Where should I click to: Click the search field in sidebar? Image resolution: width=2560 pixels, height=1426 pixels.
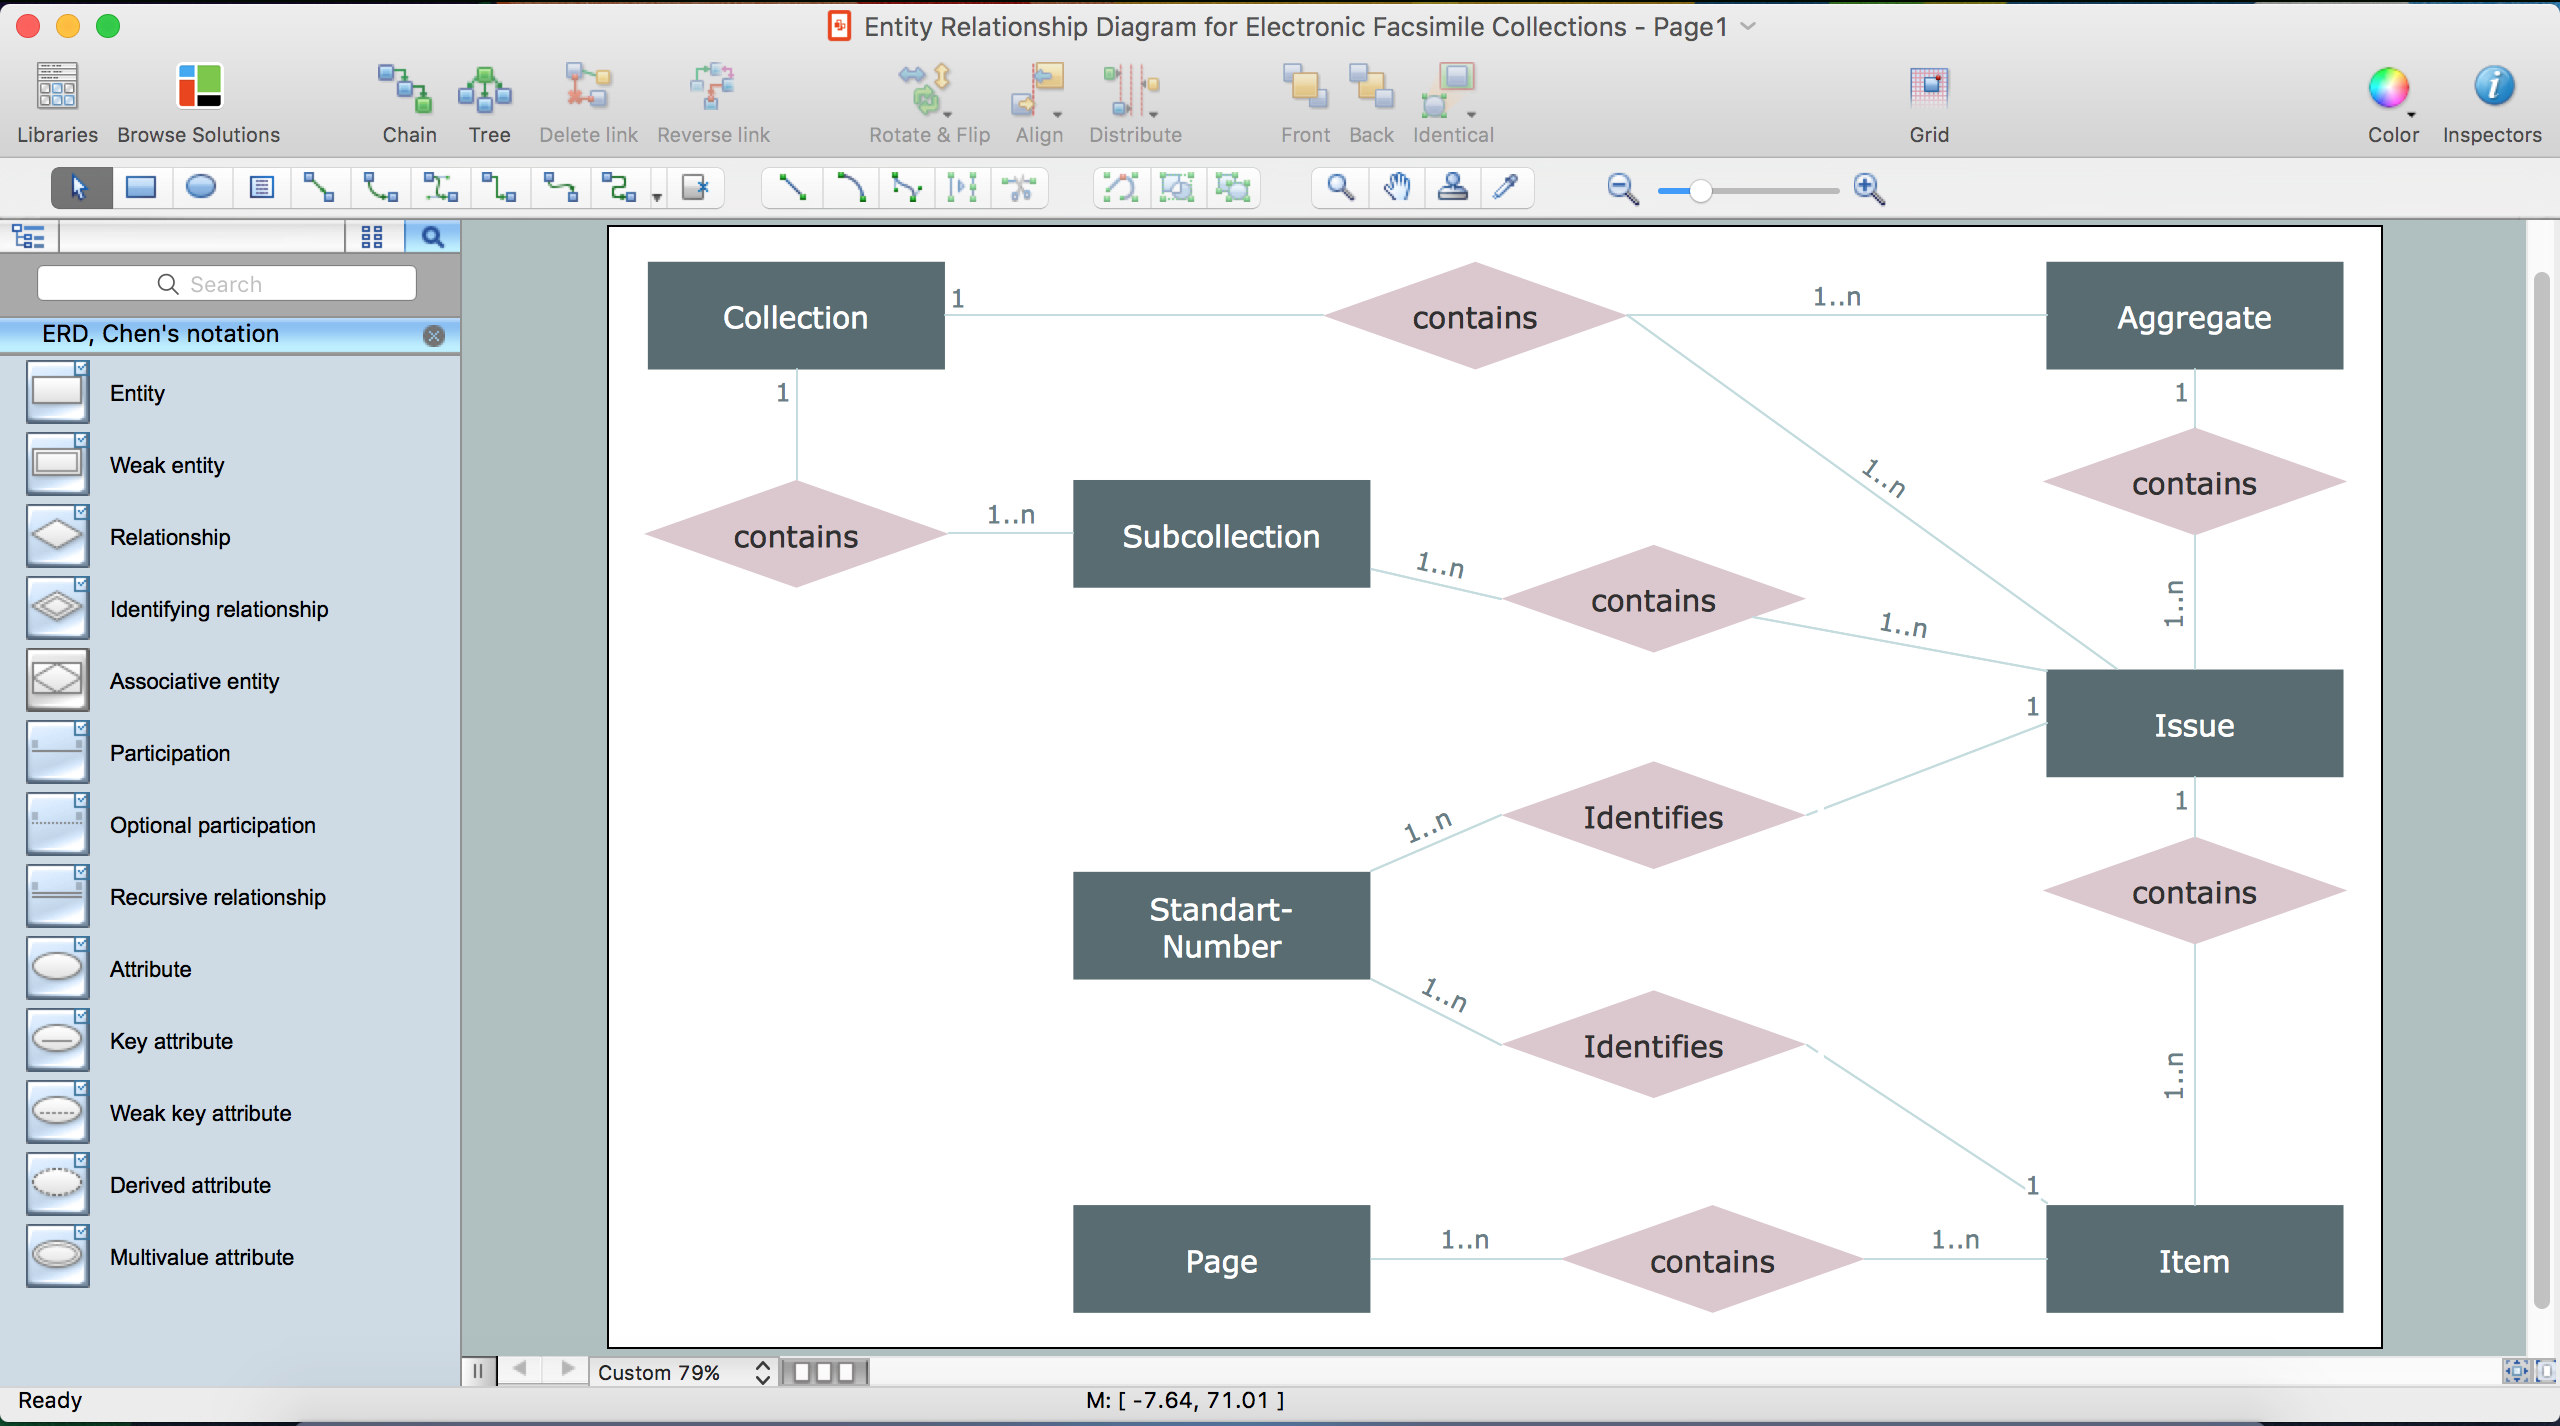(x=225, y=283)
